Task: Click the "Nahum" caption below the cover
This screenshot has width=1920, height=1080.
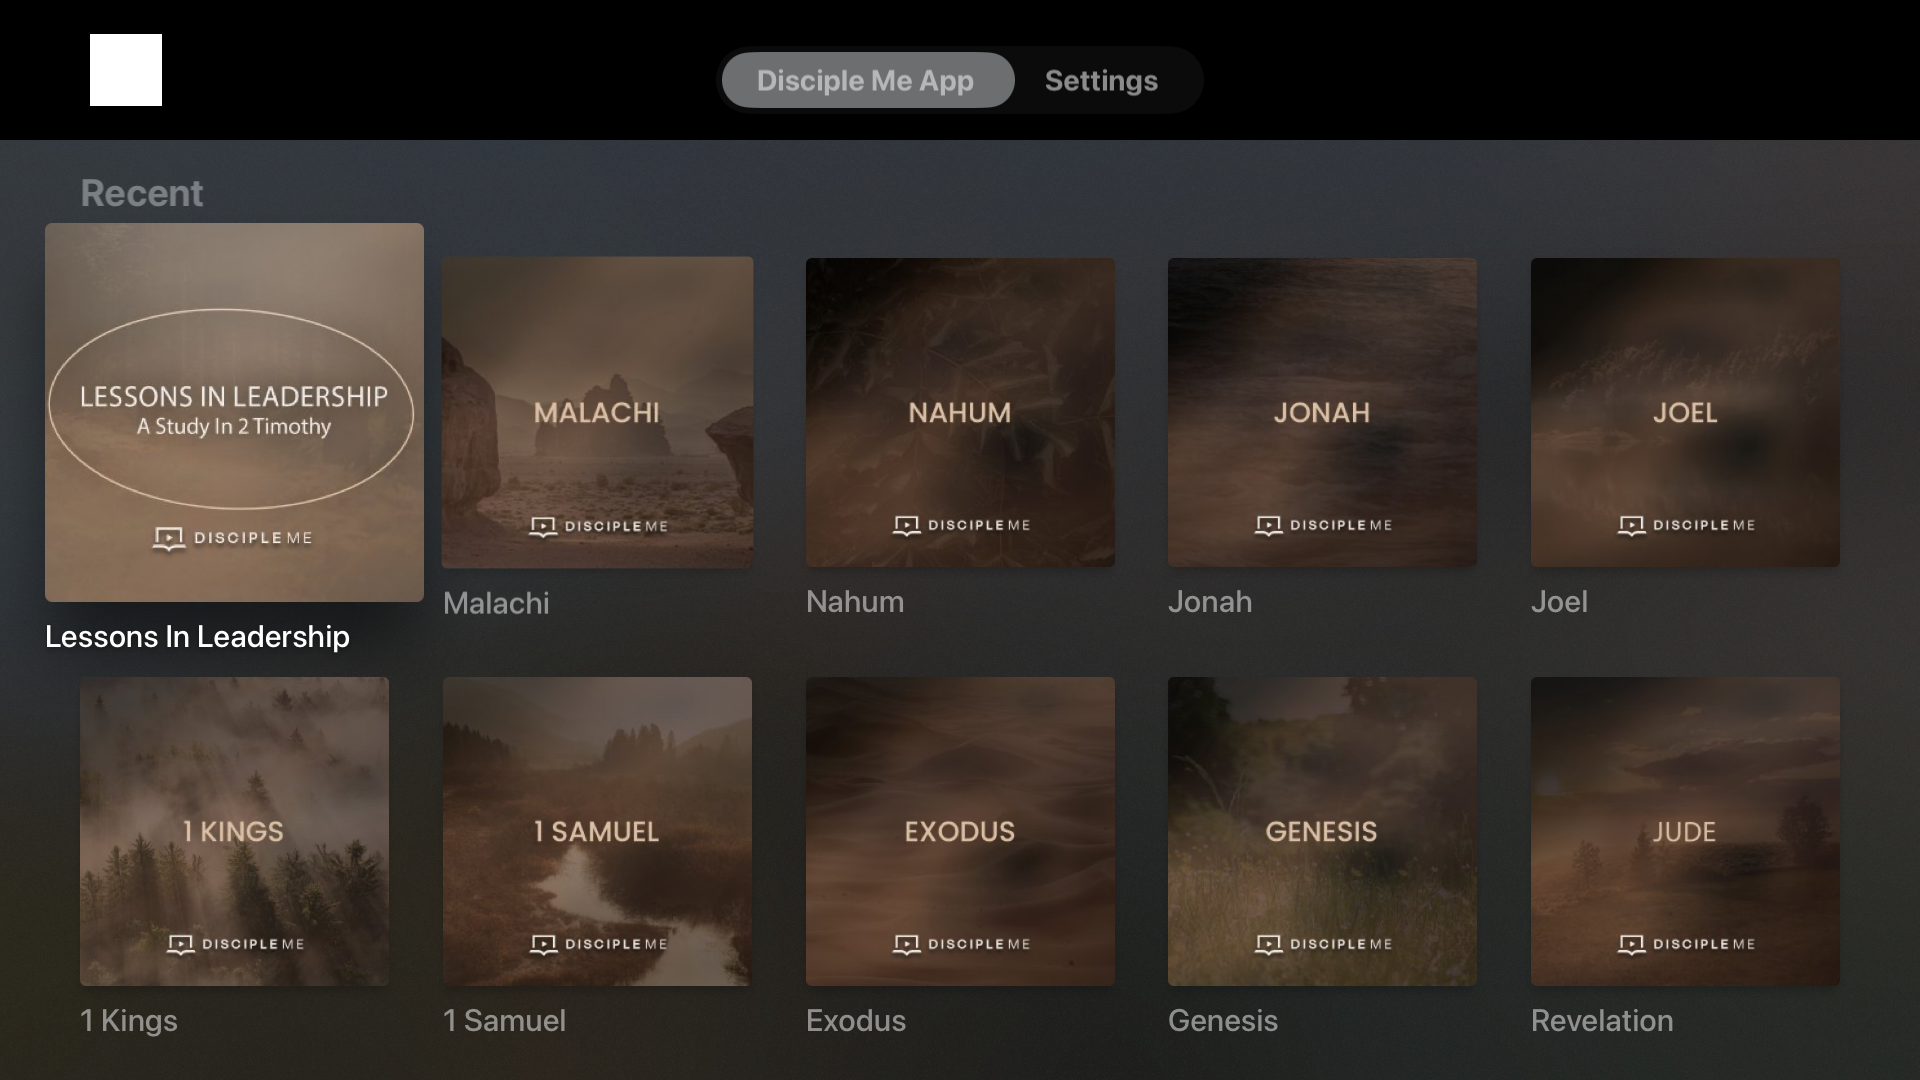Action: click(855, 601)
